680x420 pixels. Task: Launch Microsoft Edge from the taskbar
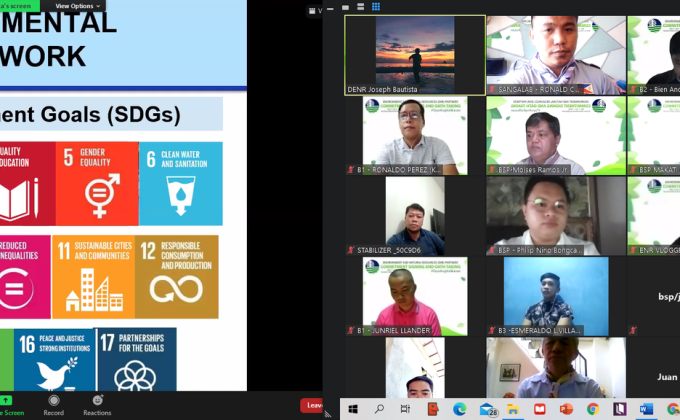(459, 409)
